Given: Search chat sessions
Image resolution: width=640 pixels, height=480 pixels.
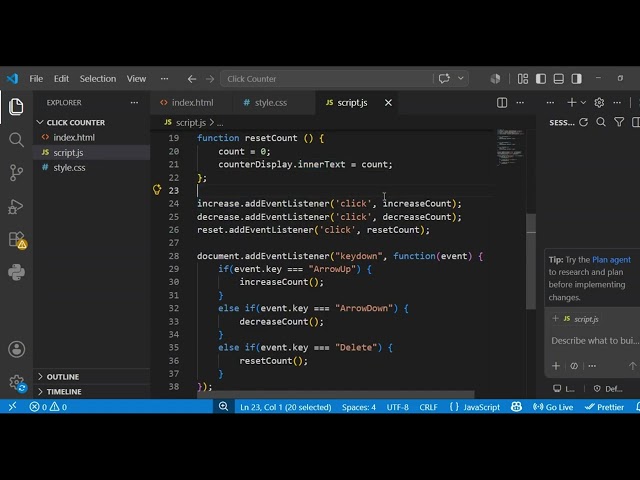Looking at the screenshot, I should 601,122.
